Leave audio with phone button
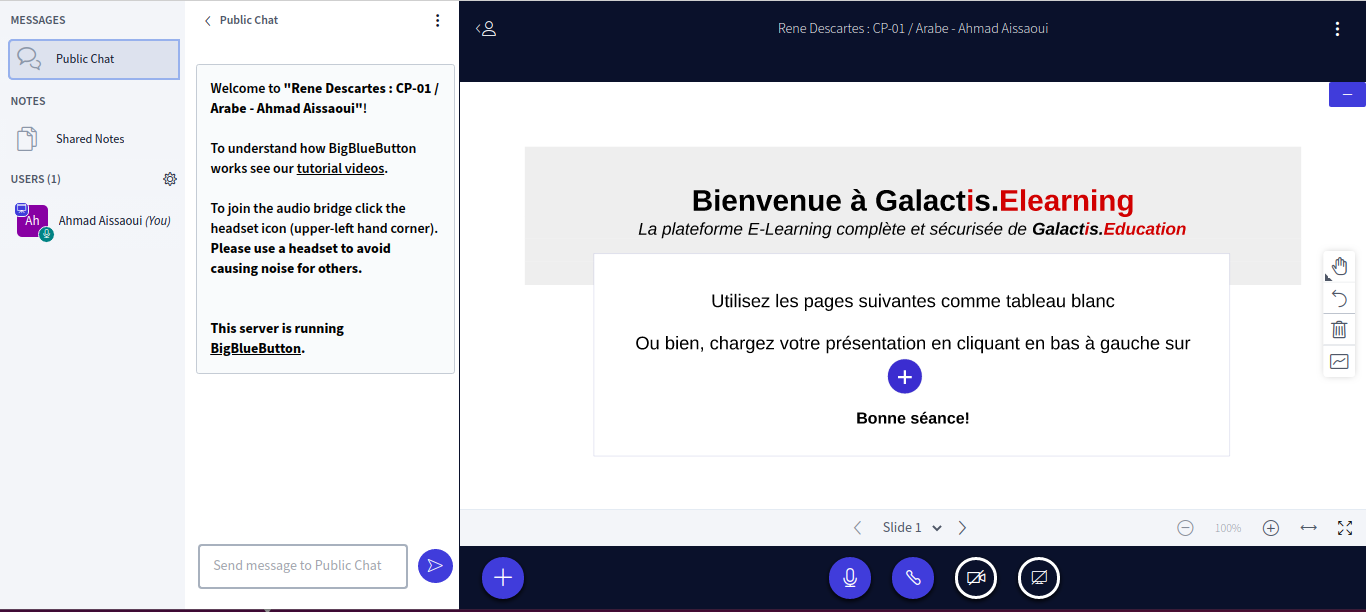 (x=913, y=578)
